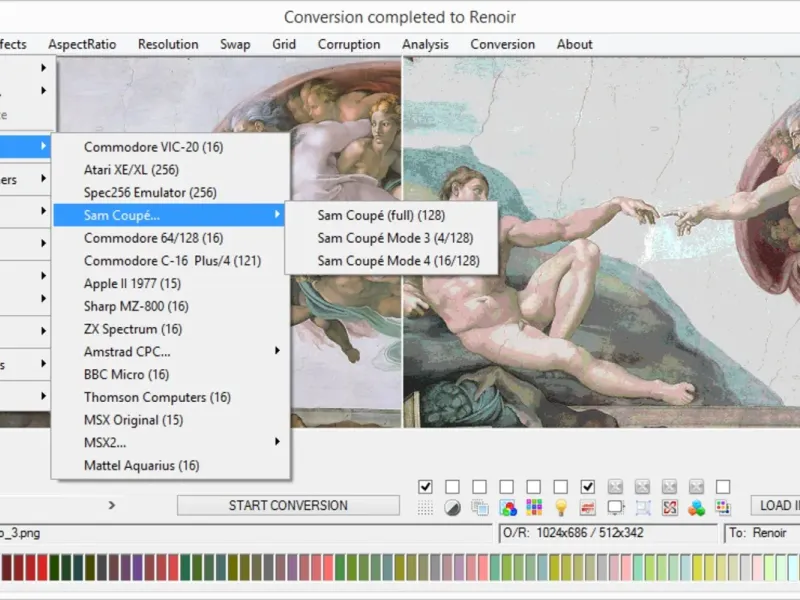
Task: Click the RGB color circles icon
Action: (x=507, y=508)
